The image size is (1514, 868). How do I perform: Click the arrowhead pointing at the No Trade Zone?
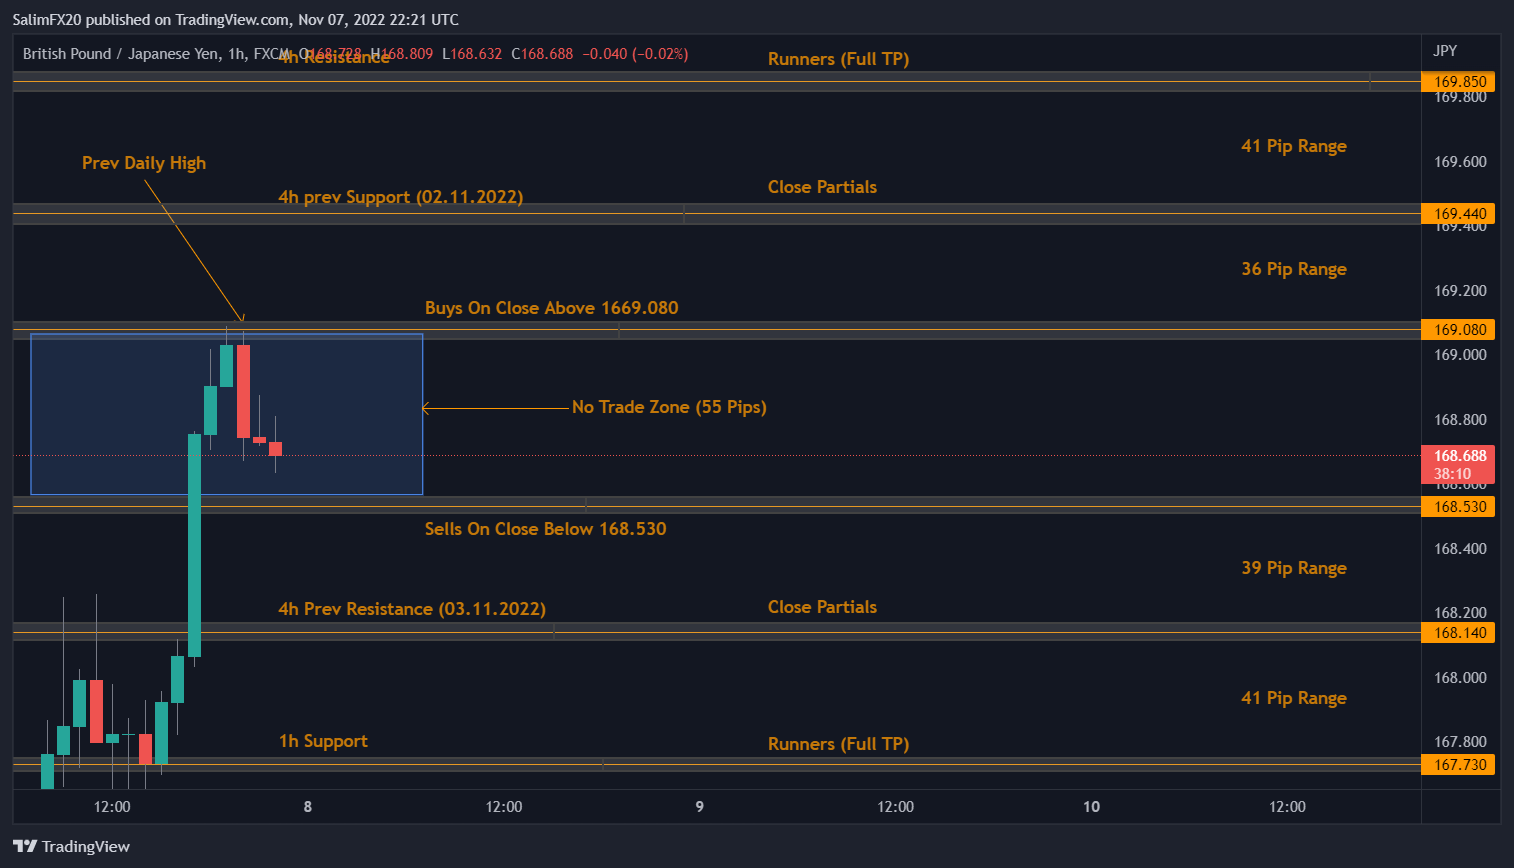click(427, 408)
